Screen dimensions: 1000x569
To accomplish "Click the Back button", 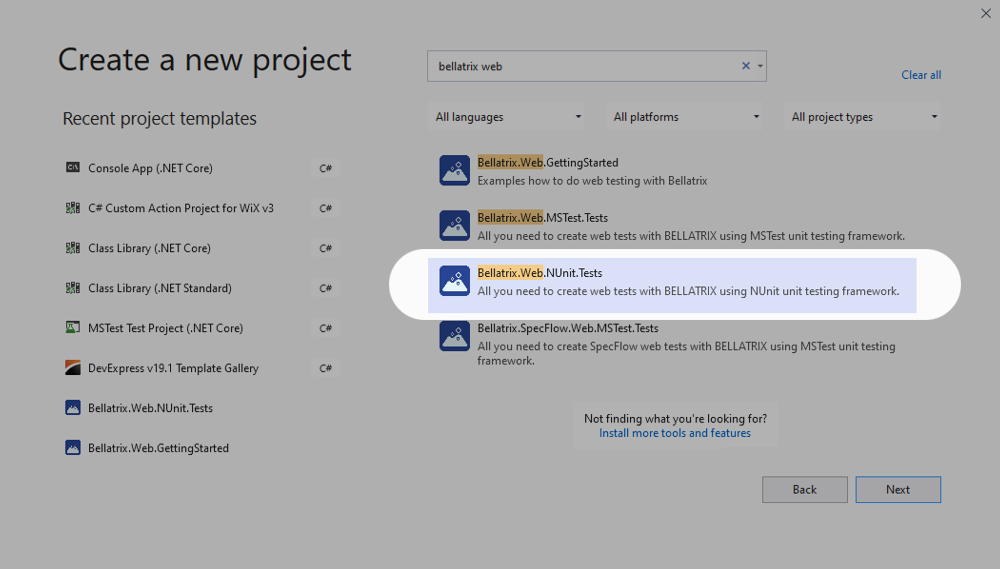I will 805,489.
